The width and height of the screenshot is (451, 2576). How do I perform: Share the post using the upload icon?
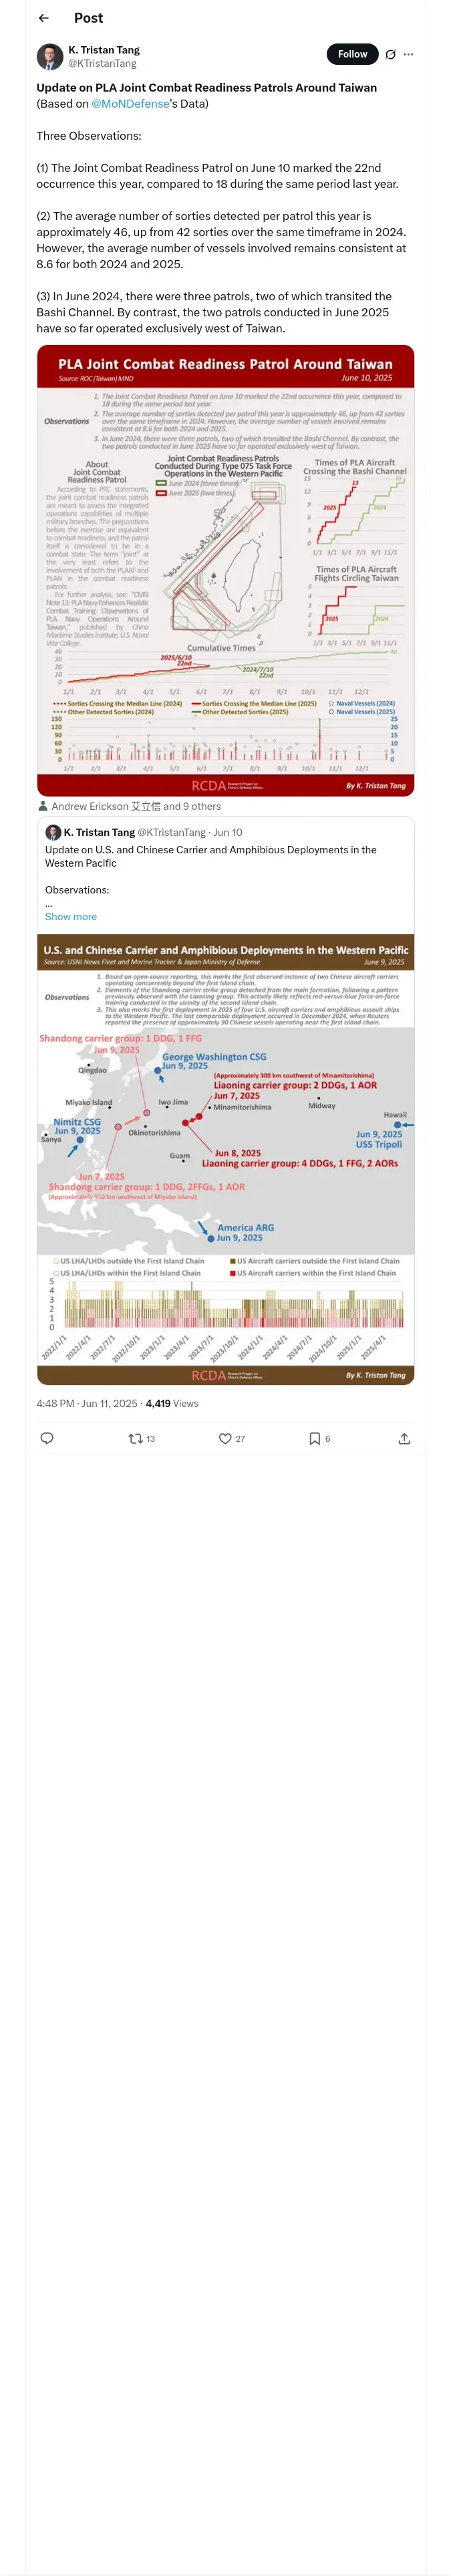click(404, 1438)
